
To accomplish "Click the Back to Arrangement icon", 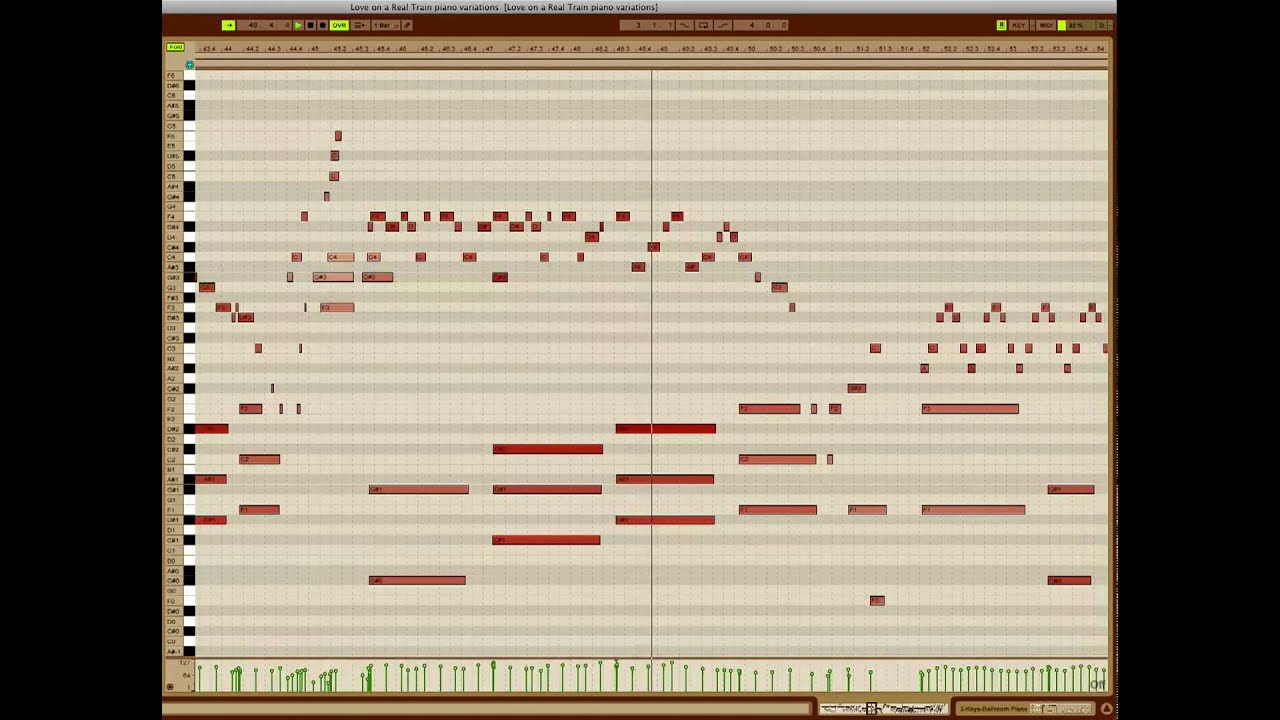I will pos(360,25).
